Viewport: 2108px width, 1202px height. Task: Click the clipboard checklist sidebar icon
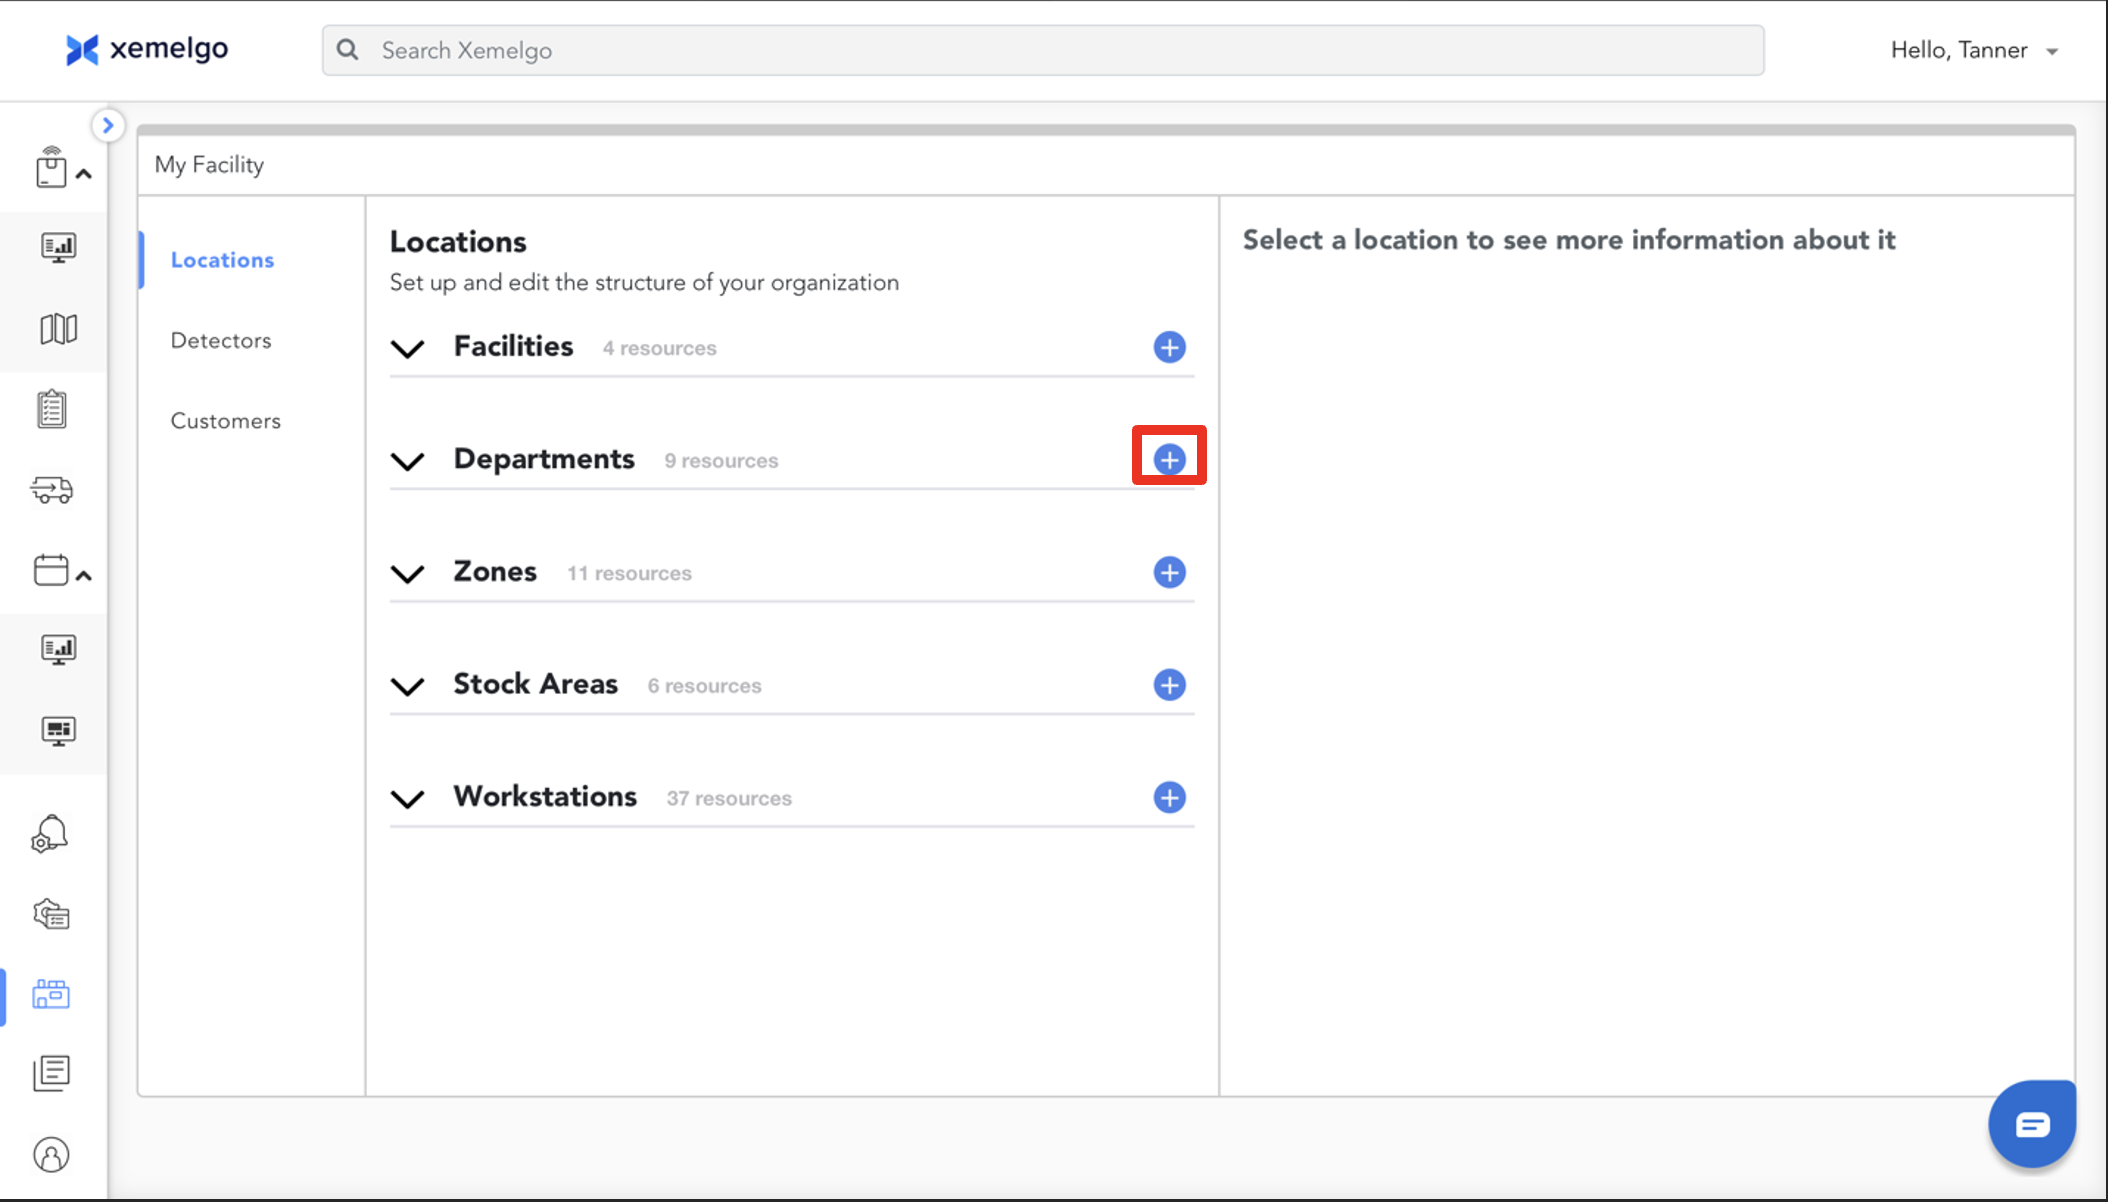pos(52,409)
